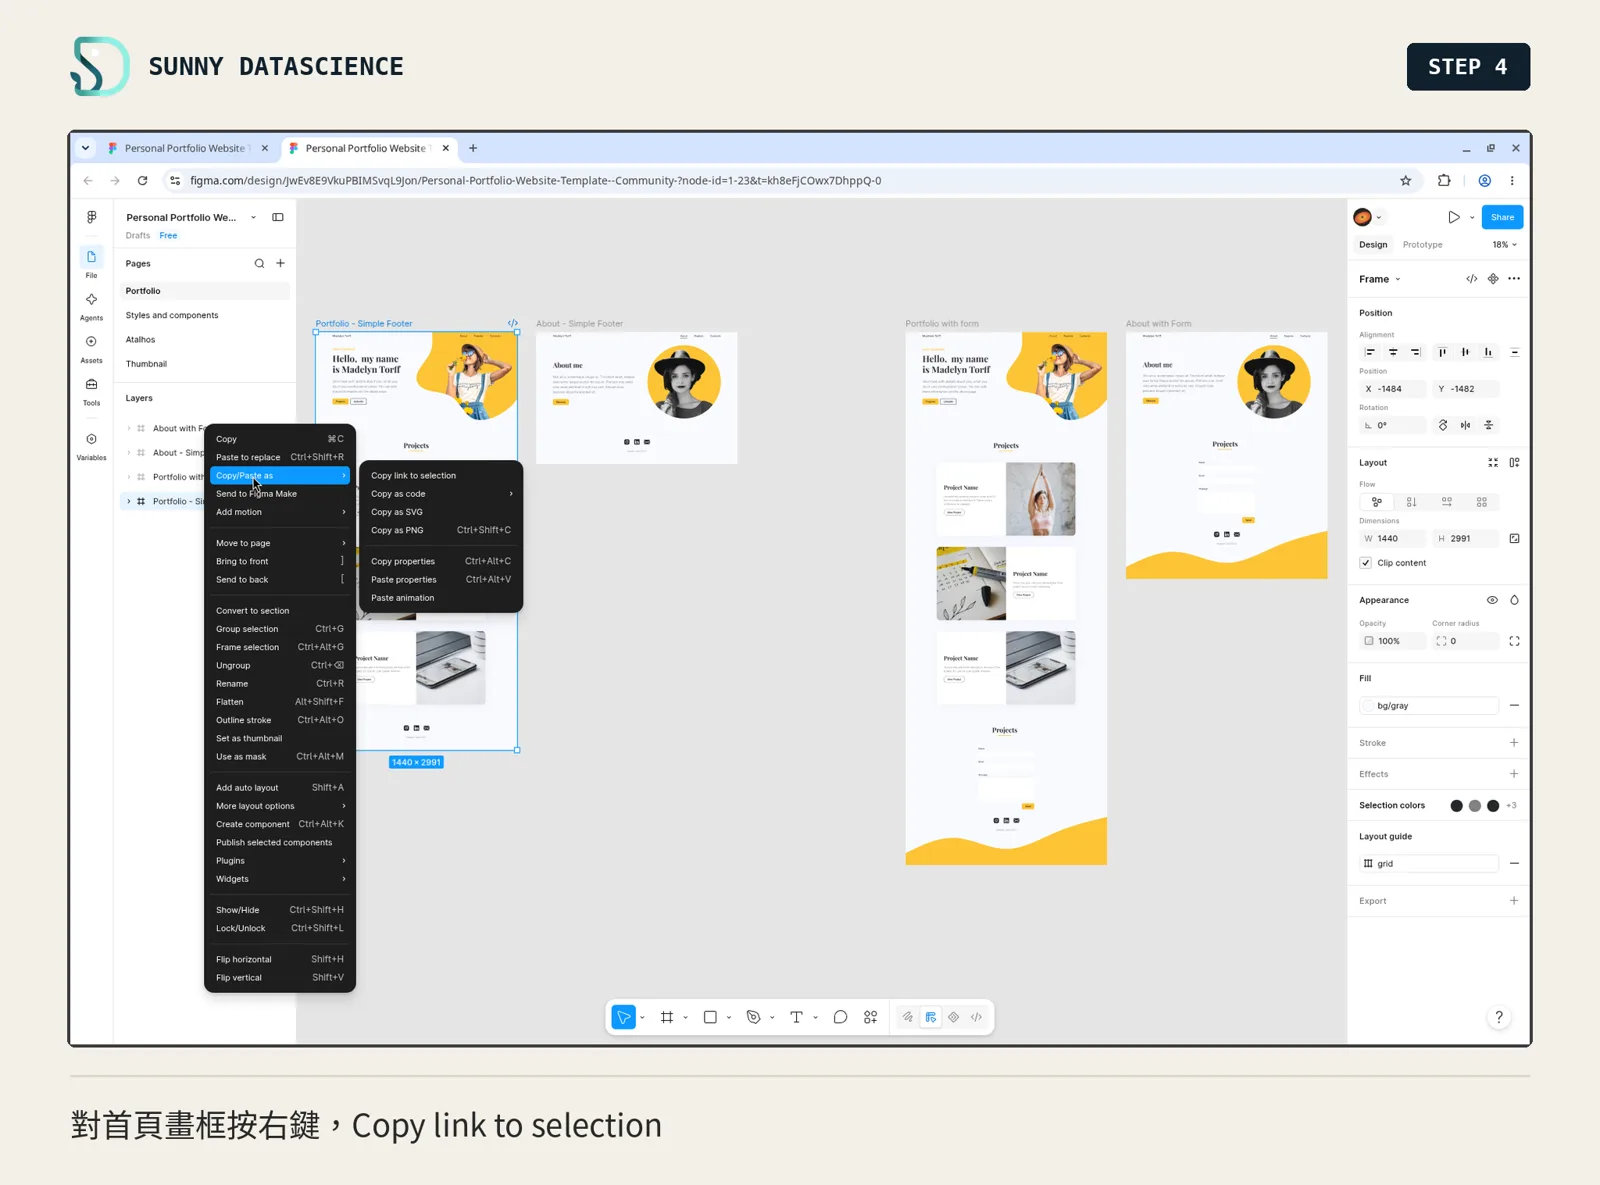Toggle Appearance visibility eye icon
1600x1185 pixels.
[x=1492, y=600]
